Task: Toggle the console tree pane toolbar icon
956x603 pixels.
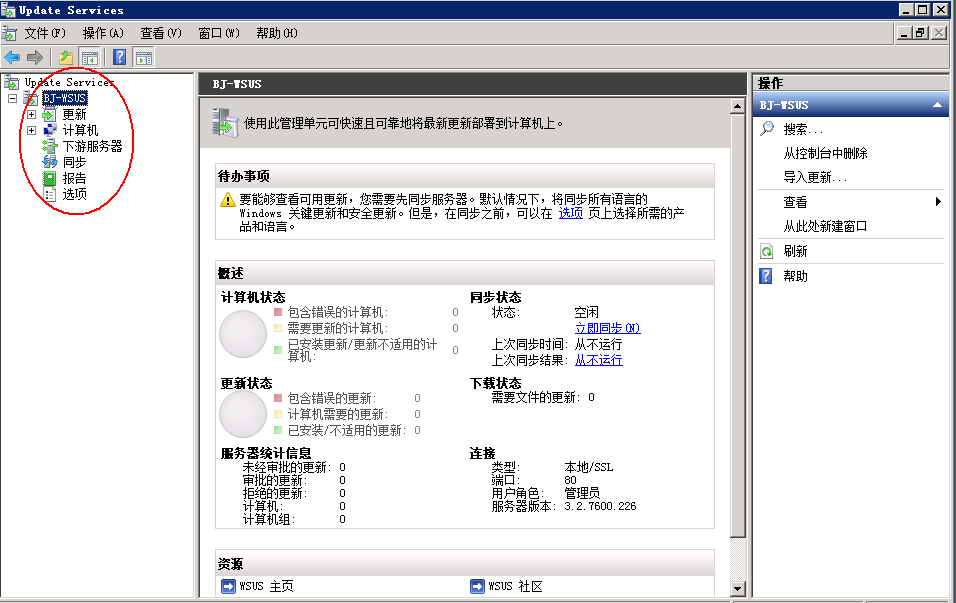Action: pos(90,58)
